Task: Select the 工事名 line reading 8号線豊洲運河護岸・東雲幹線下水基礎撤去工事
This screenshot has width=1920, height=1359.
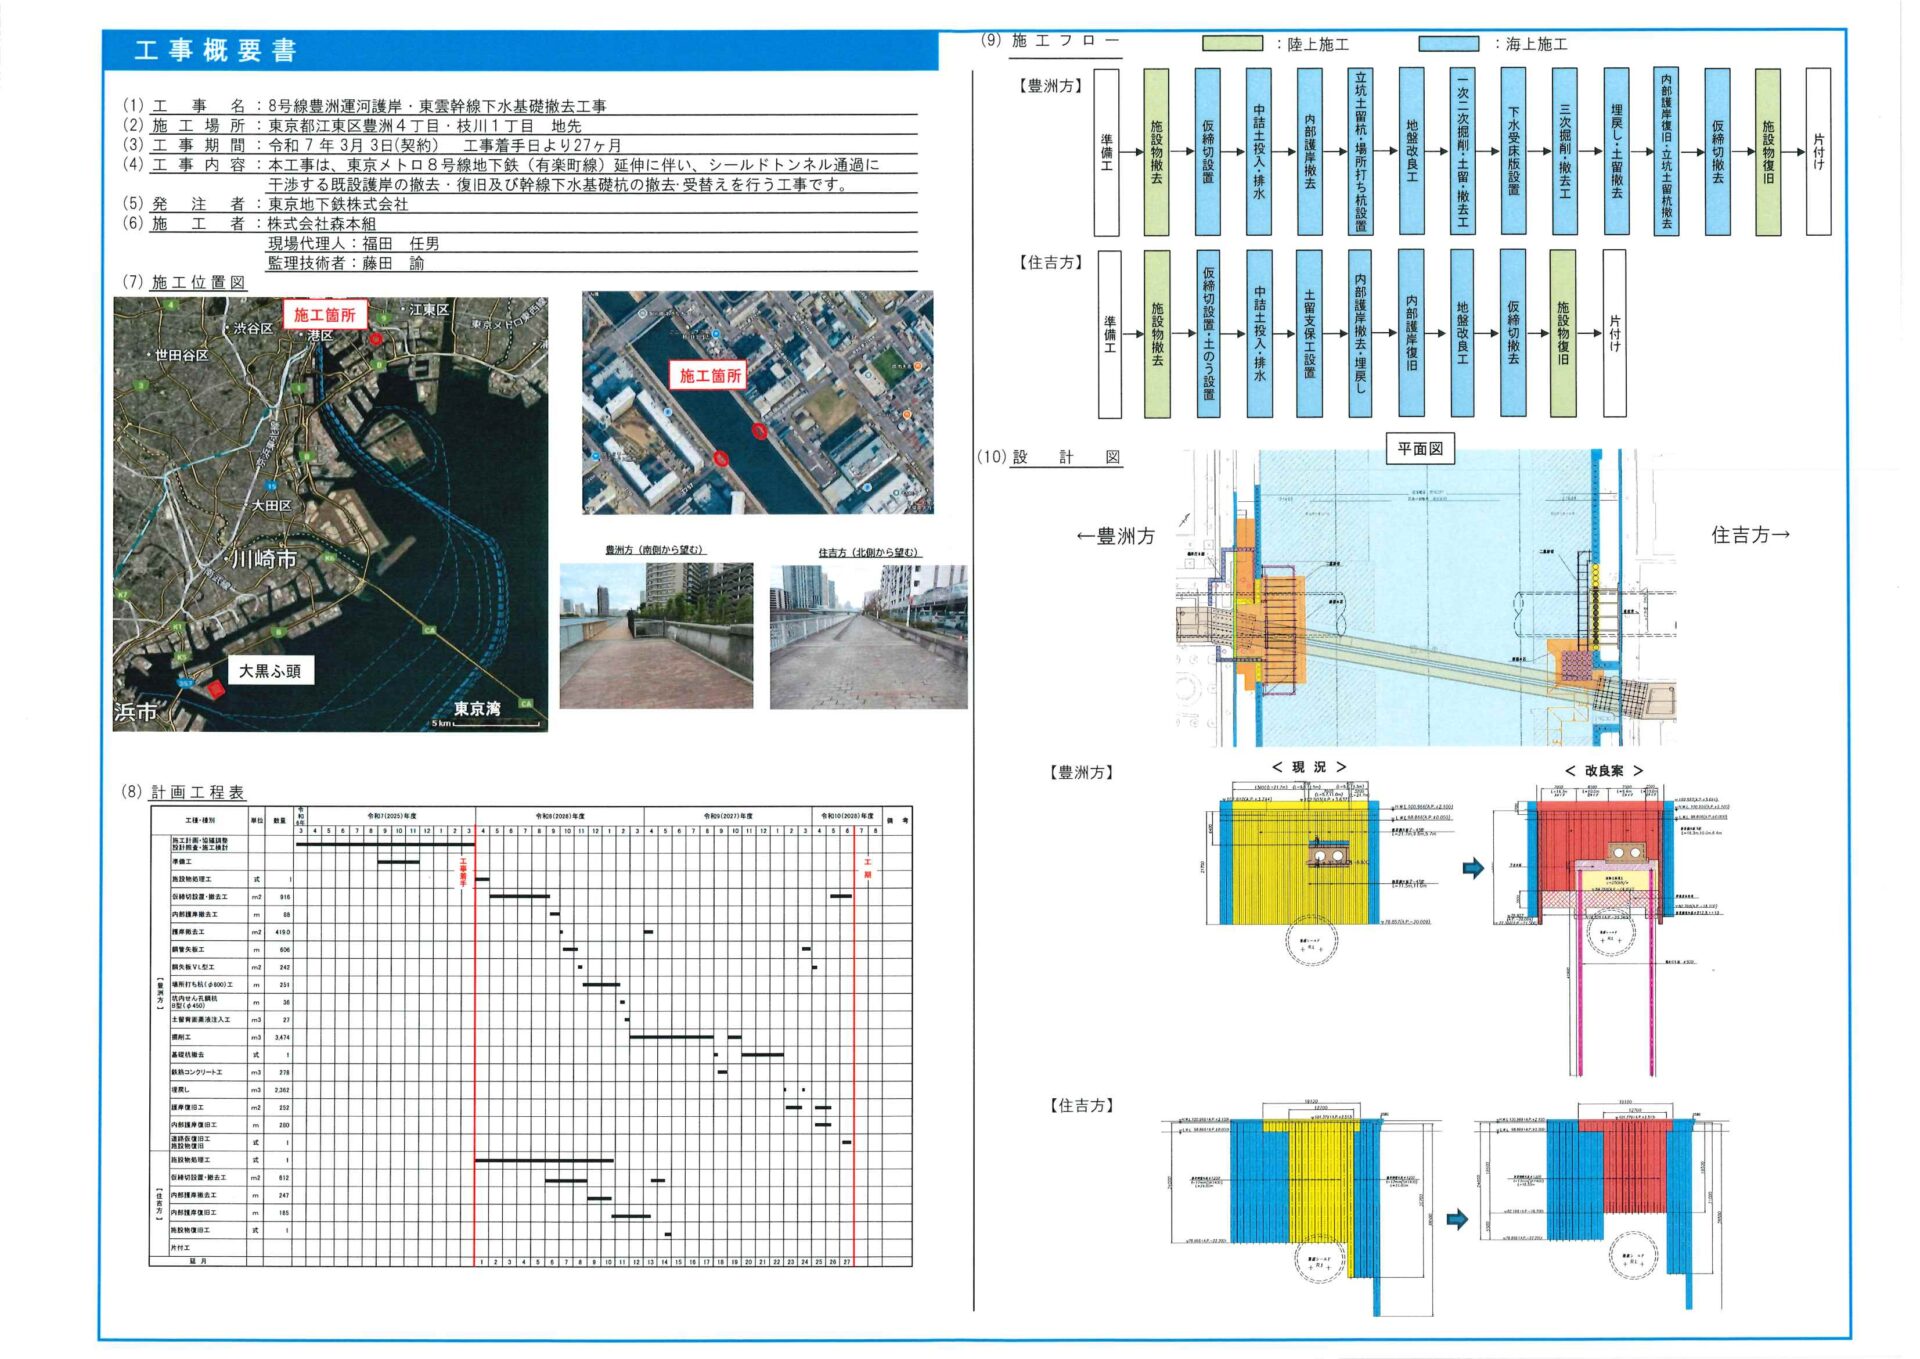Action: pos(436,106)
